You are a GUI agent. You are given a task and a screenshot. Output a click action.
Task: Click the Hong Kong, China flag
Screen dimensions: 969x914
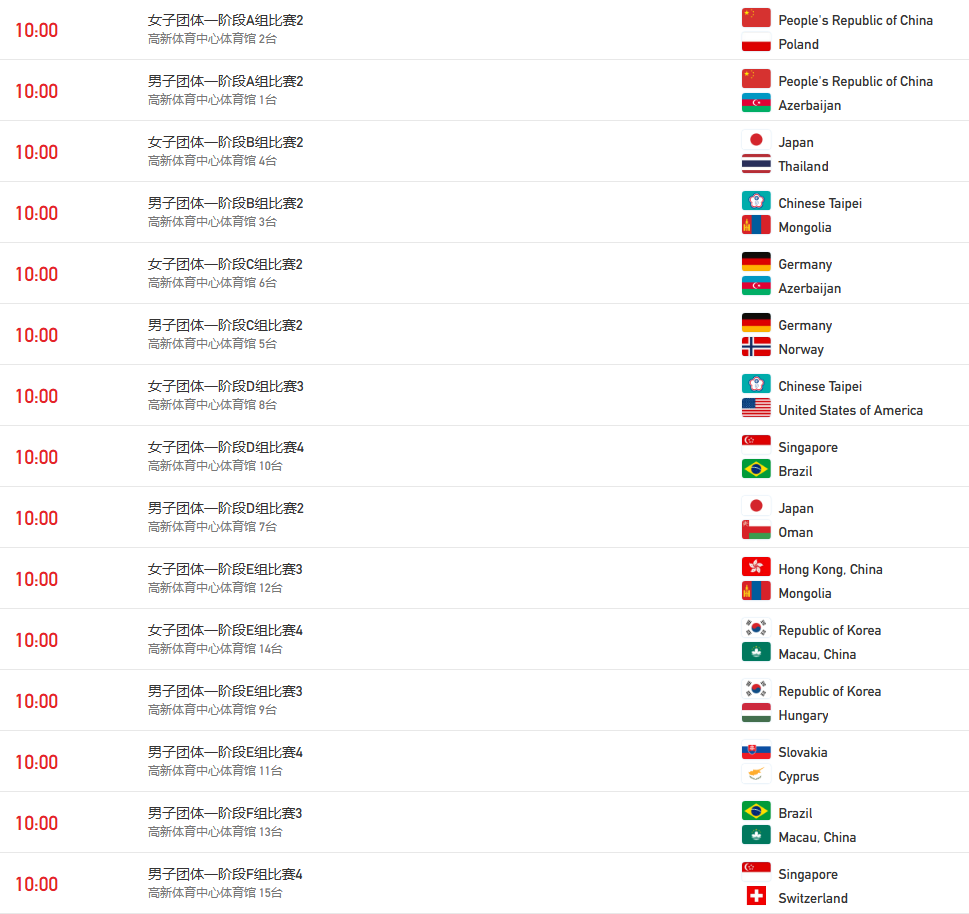click(756, 568)
